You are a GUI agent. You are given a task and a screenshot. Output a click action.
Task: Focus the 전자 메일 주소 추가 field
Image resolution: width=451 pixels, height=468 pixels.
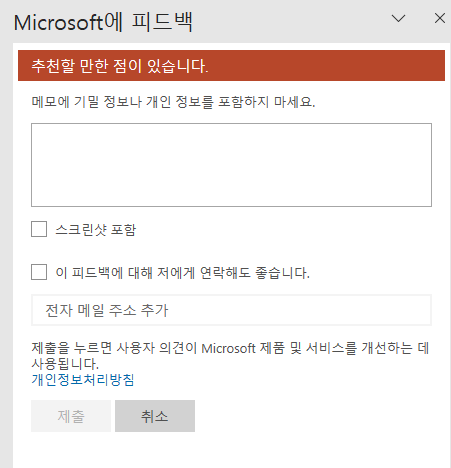231,310
